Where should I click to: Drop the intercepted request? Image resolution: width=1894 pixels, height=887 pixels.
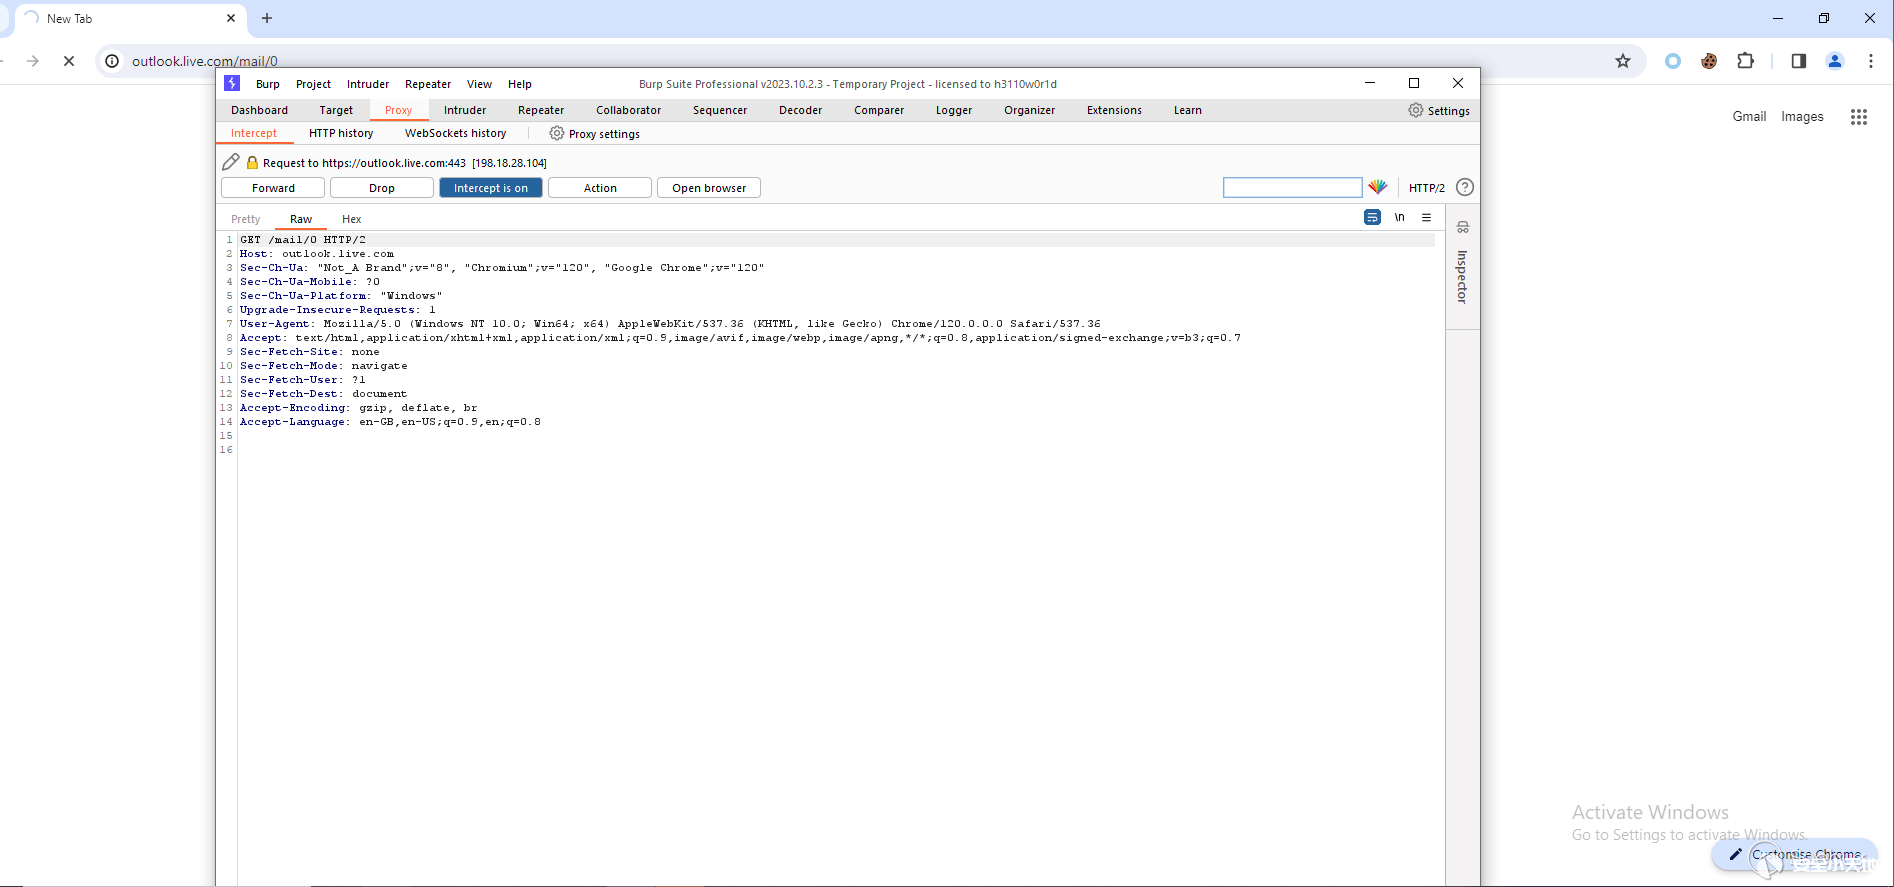pos(382,188)
